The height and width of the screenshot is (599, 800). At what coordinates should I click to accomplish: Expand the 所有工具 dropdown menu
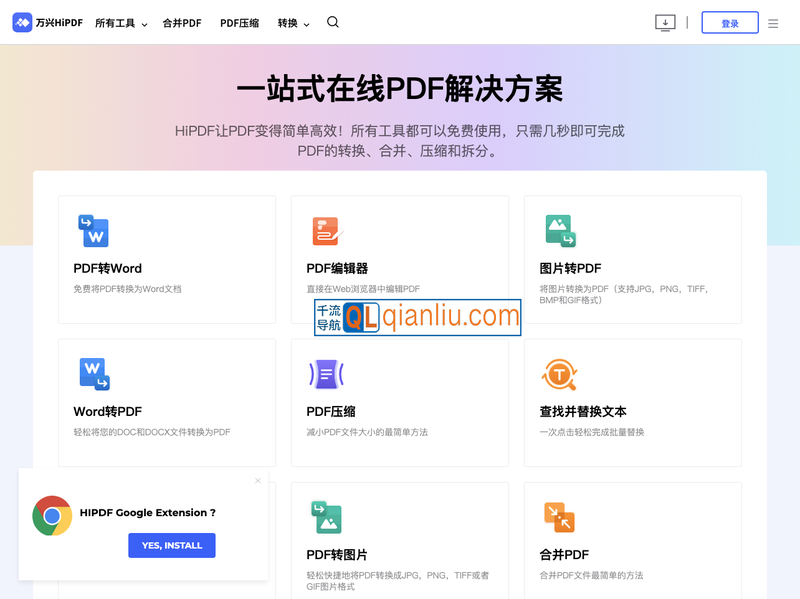[119, 22]
